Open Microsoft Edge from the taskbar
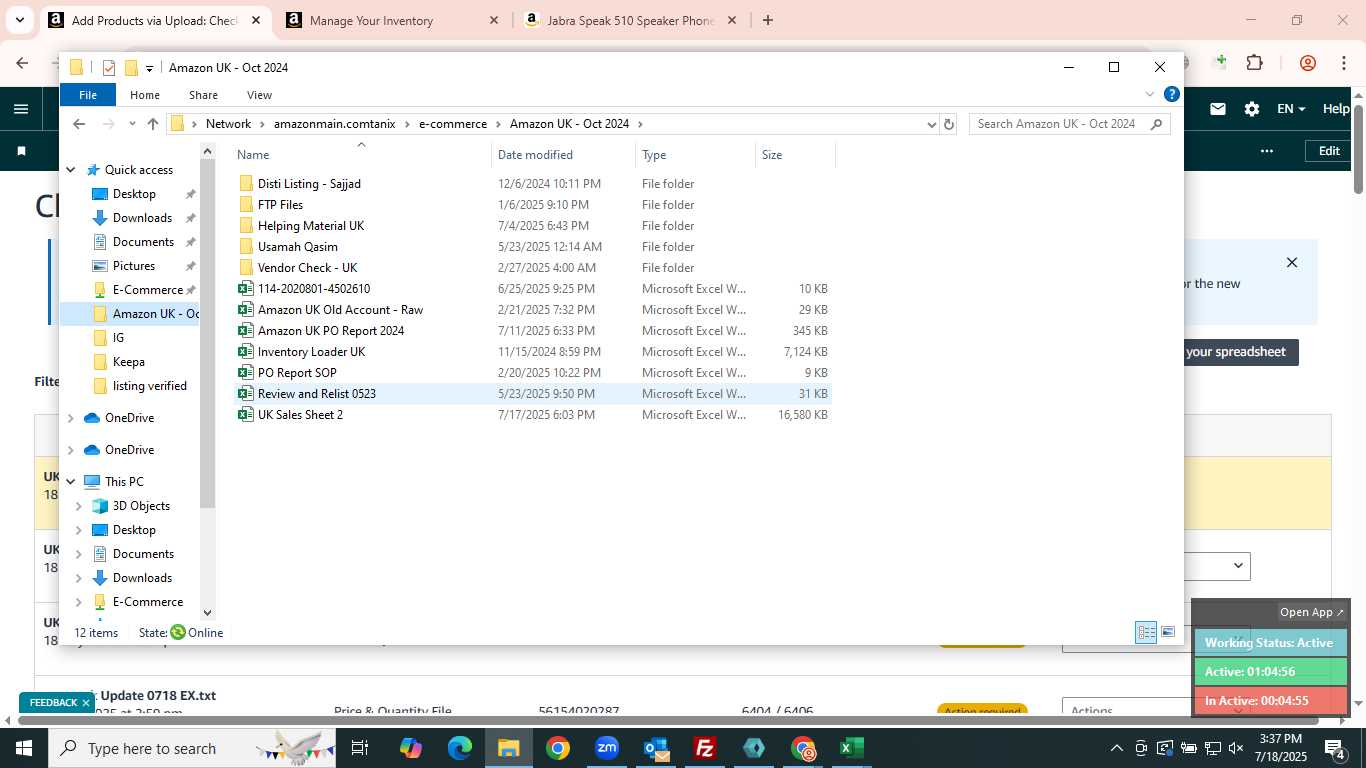Image resolution: width=1366 pixels, height=768 pixels. pyautogui.click(x=460, y=748)
